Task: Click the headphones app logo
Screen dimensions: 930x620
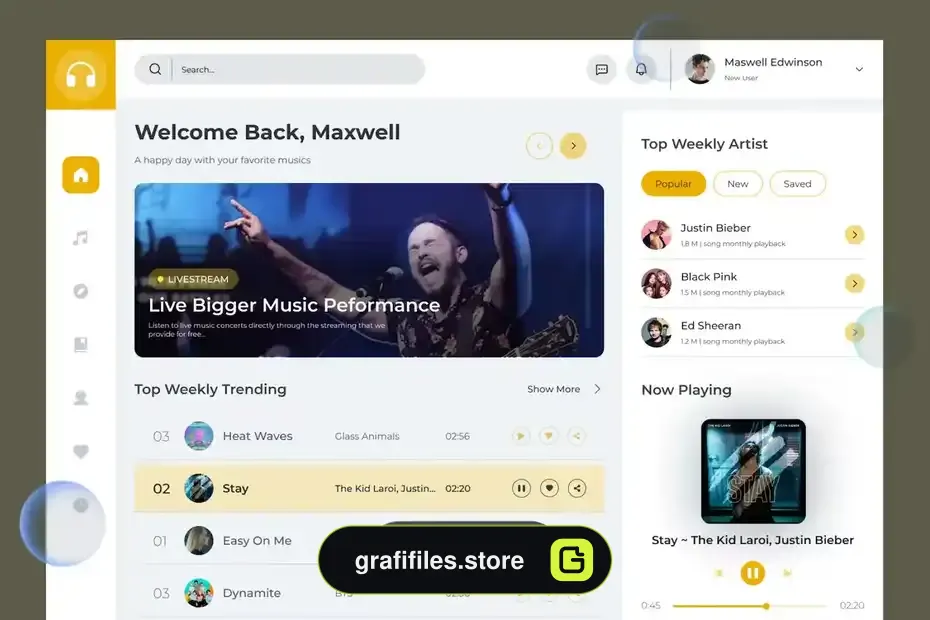Action: [81, 75]
